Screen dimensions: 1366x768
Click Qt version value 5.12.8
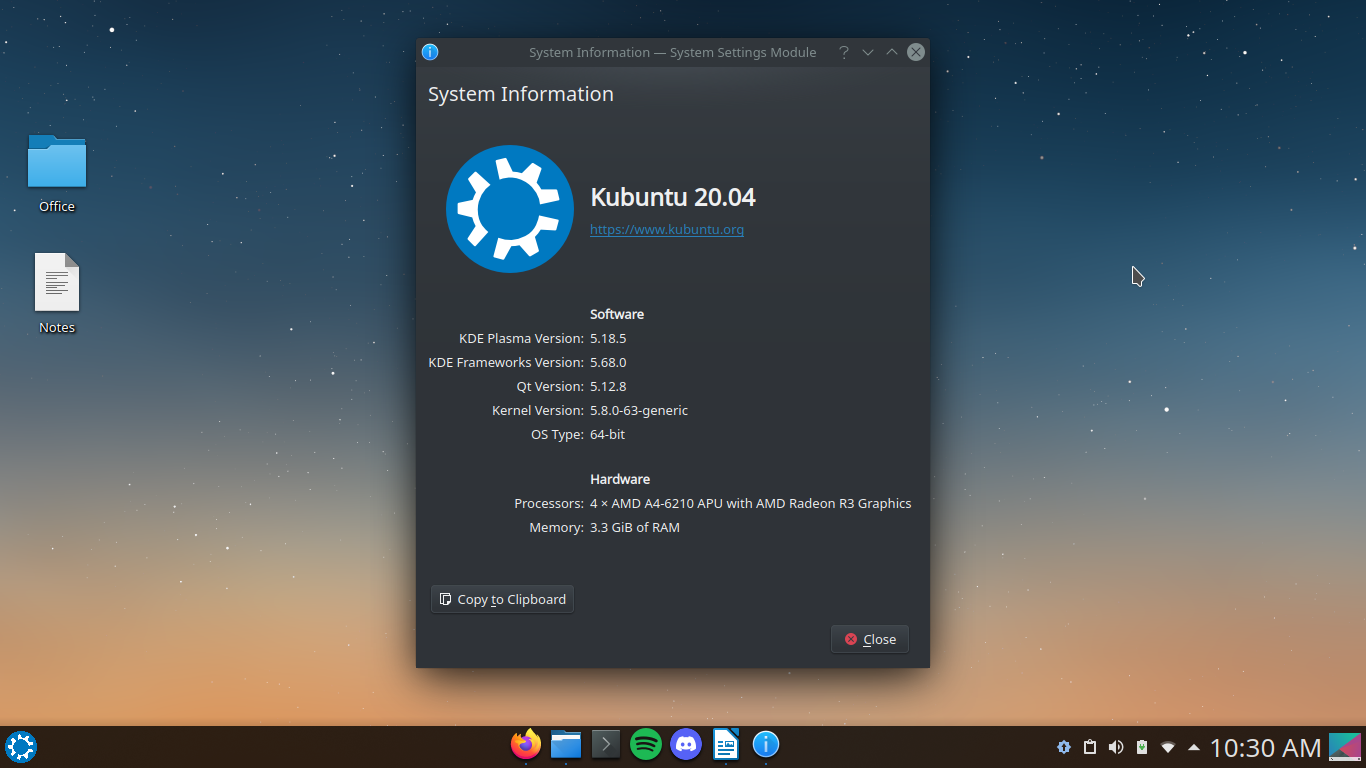click(x=608, y=386)
